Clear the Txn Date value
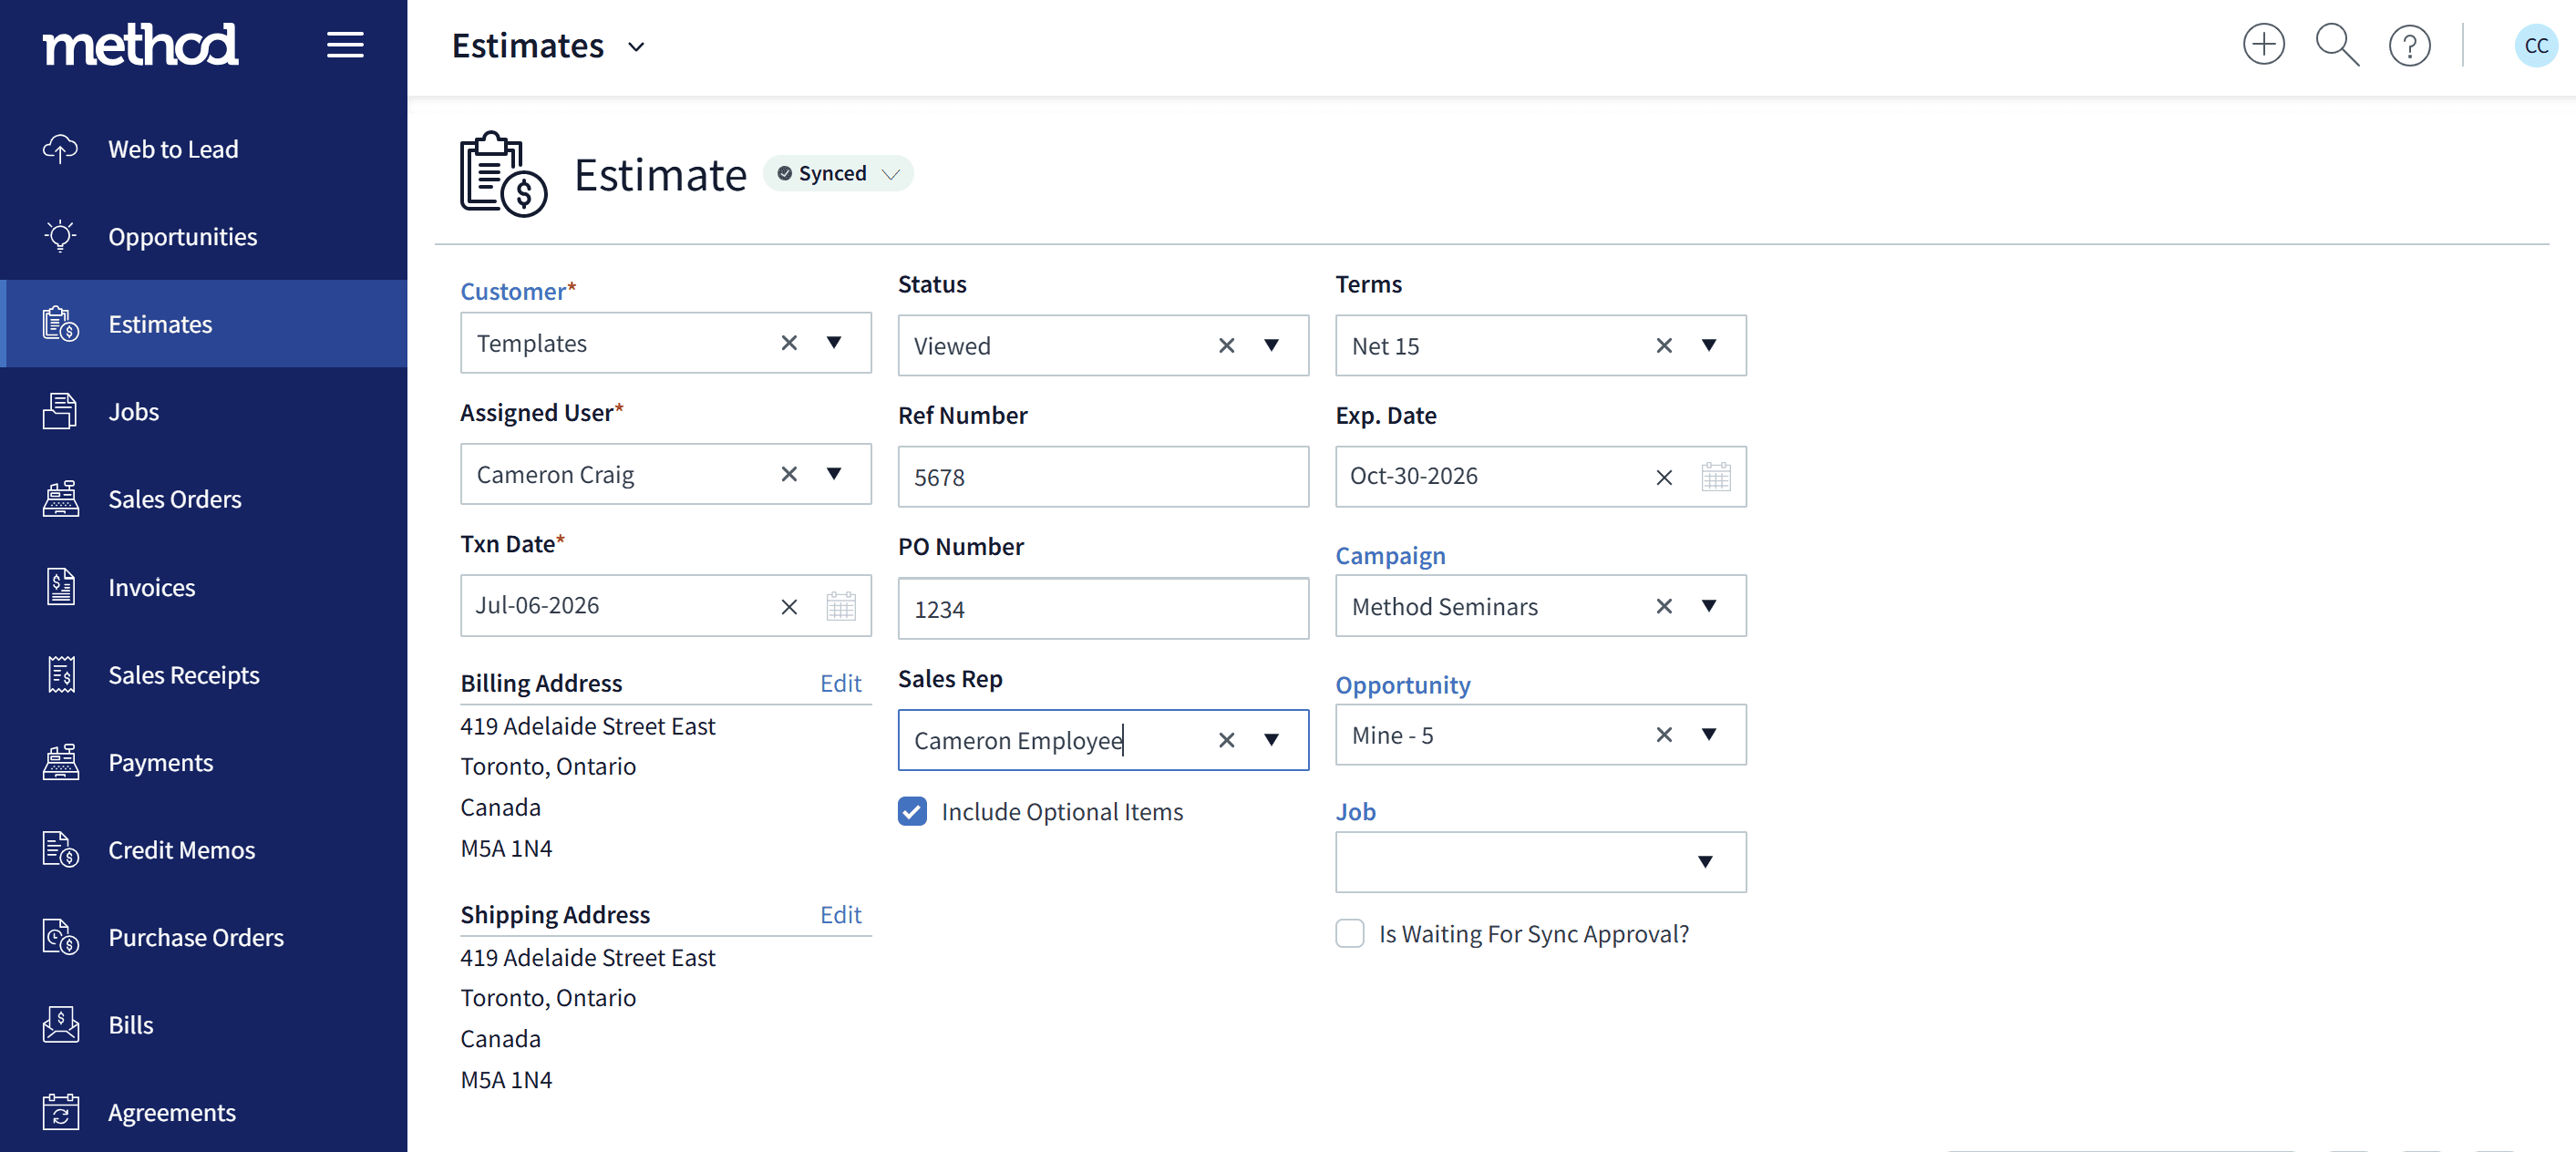This screenshot has width=2576, height=1152. tap(789, 607)
